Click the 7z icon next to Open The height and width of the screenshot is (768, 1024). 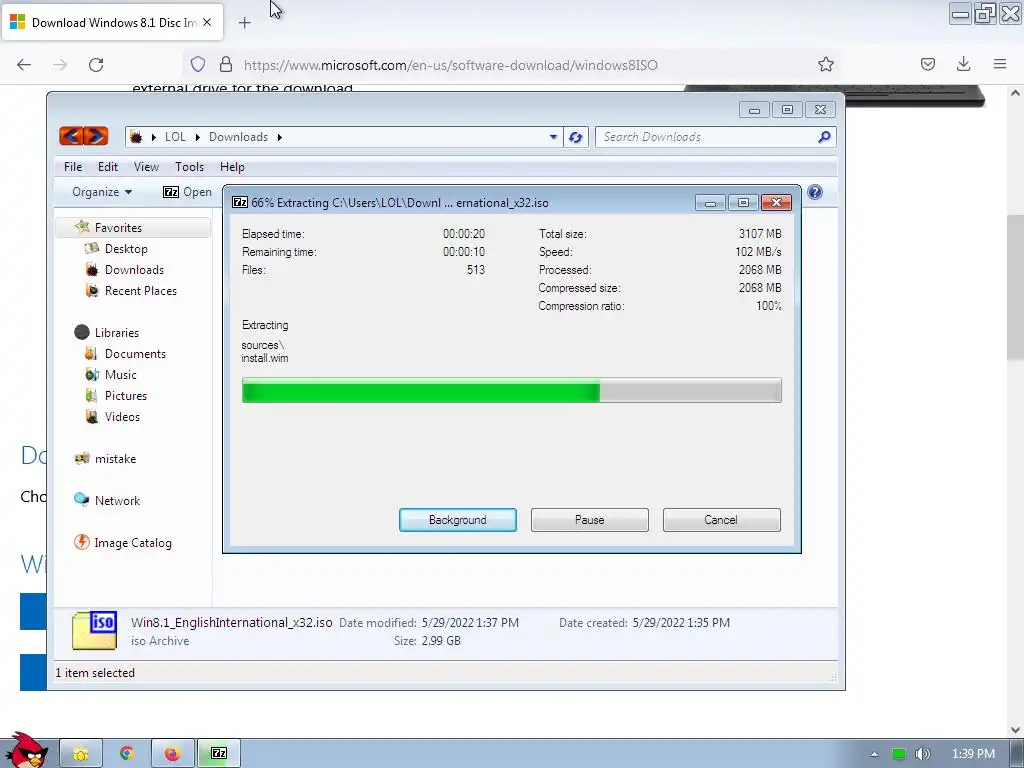(x=170, y=192)
